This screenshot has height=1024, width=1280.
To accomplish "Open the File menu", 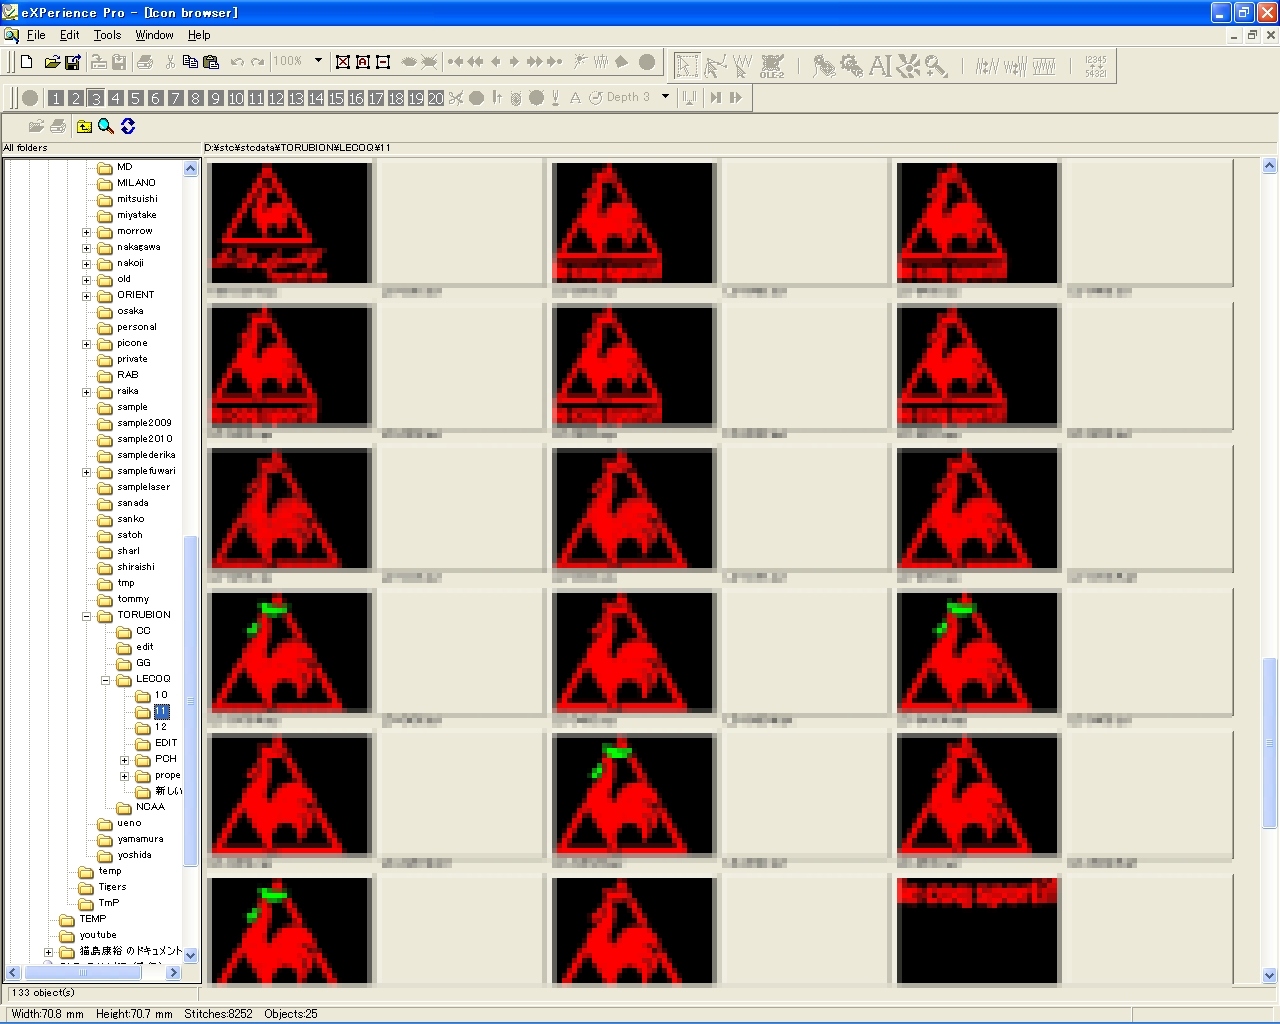I will (36, 35).
